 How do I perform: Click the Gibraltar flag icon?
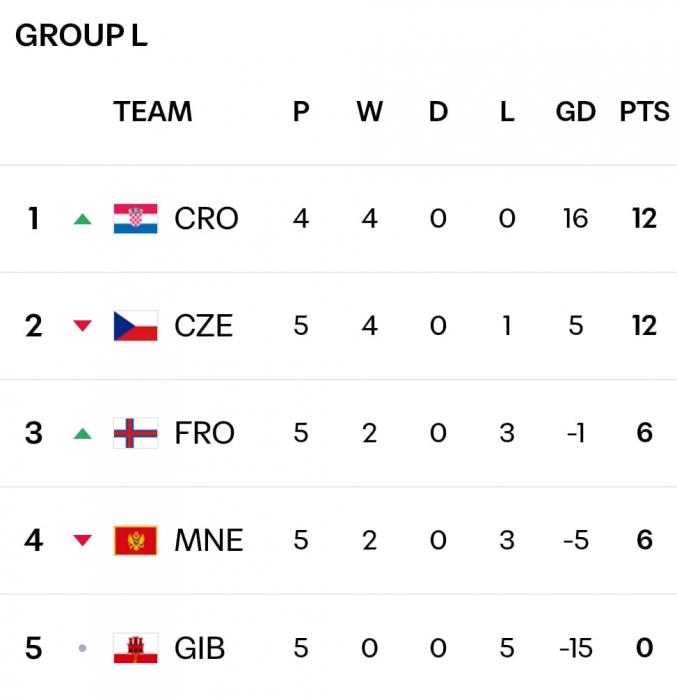135,649
